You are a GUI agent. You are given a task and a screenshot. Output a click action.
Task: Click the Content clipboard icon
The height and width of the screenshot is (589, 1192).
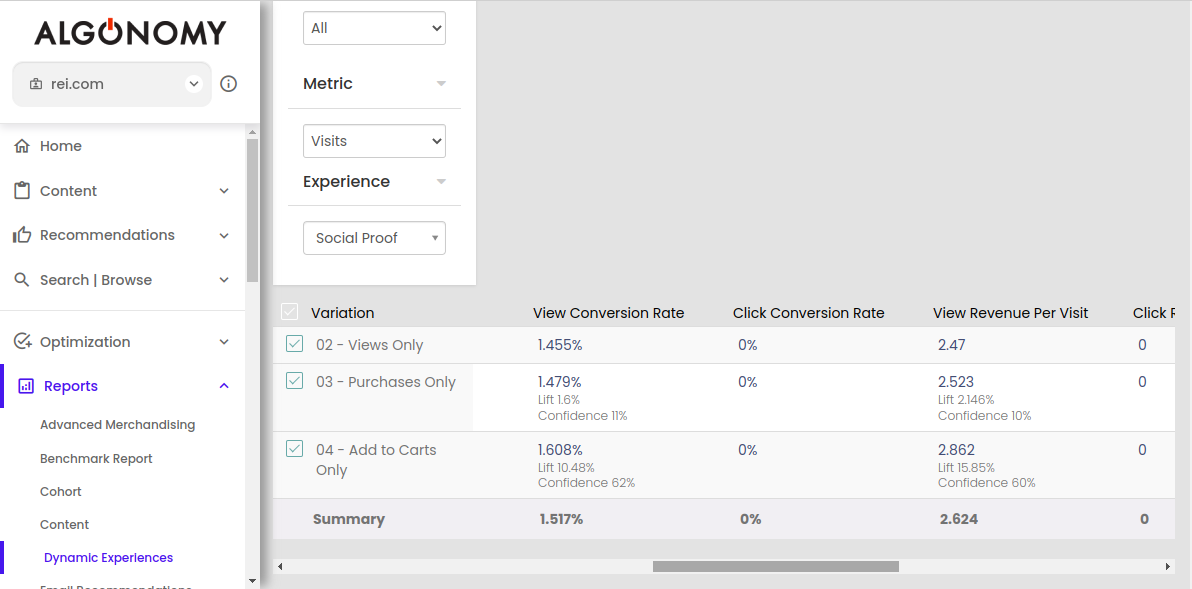pos(22,190)
